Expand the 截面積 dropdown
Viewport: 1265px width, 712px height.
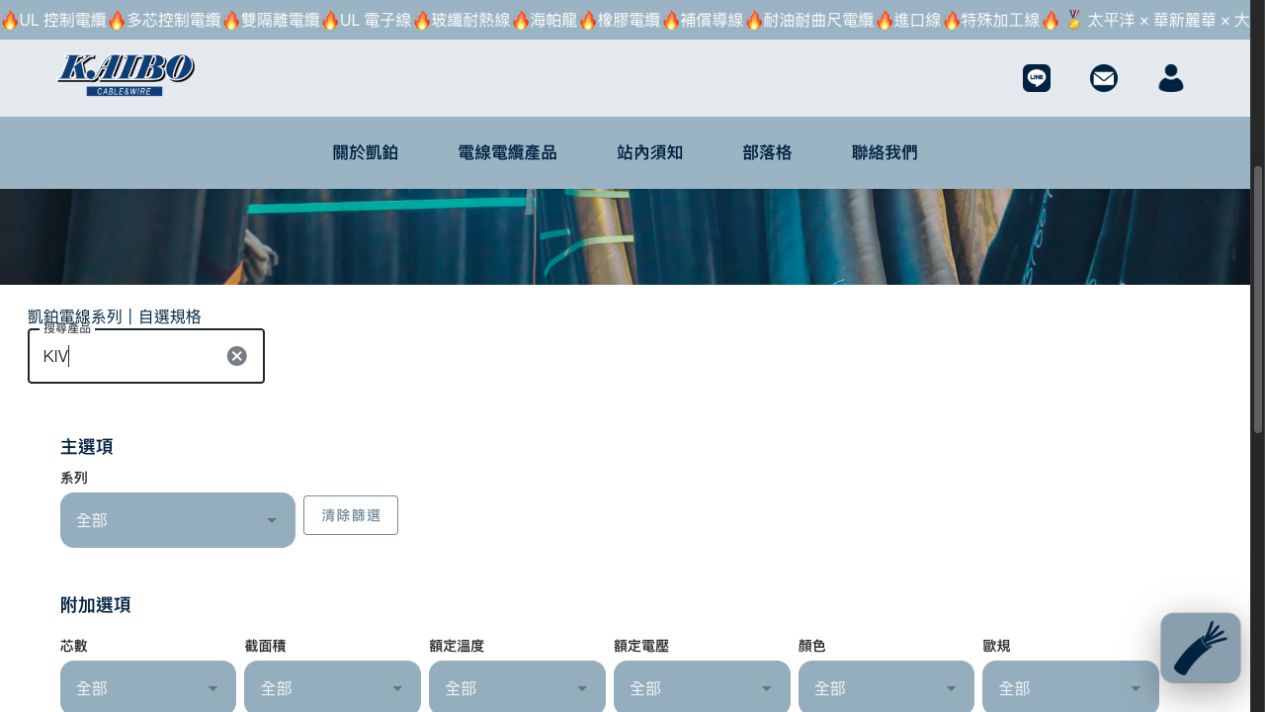pos(332,687)
